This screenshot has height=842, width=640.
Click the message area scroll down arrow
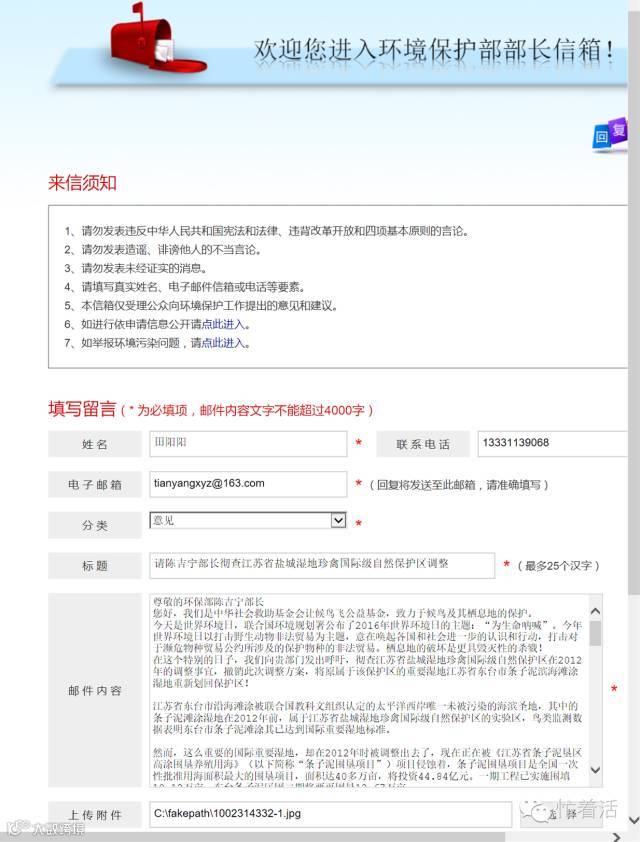coord(595,770)
